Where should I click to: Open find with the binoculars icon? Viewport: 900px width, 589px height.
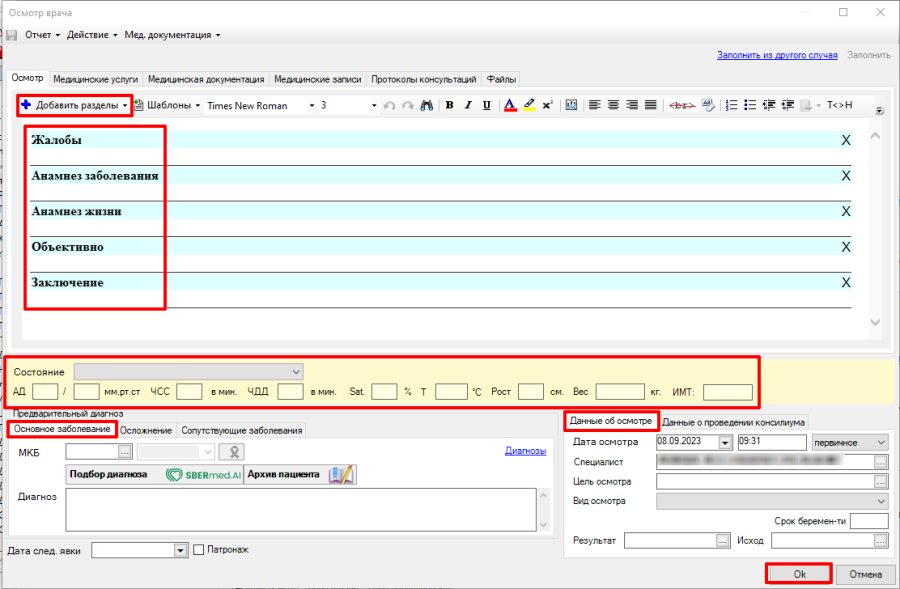426,106
